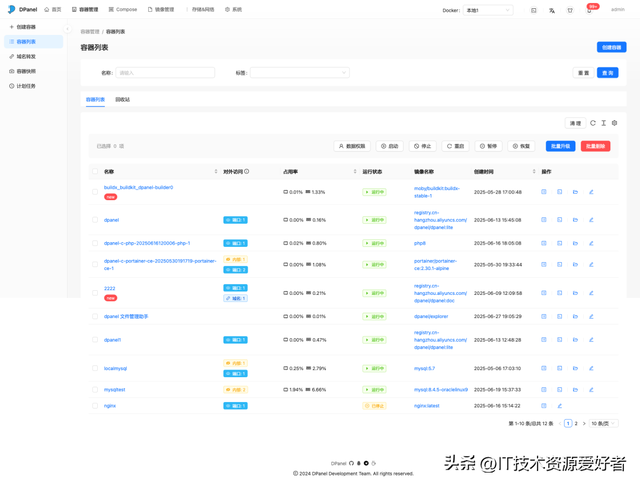Click the language translate icon in header
Screen dimensions: 640x485
[552, 10]
